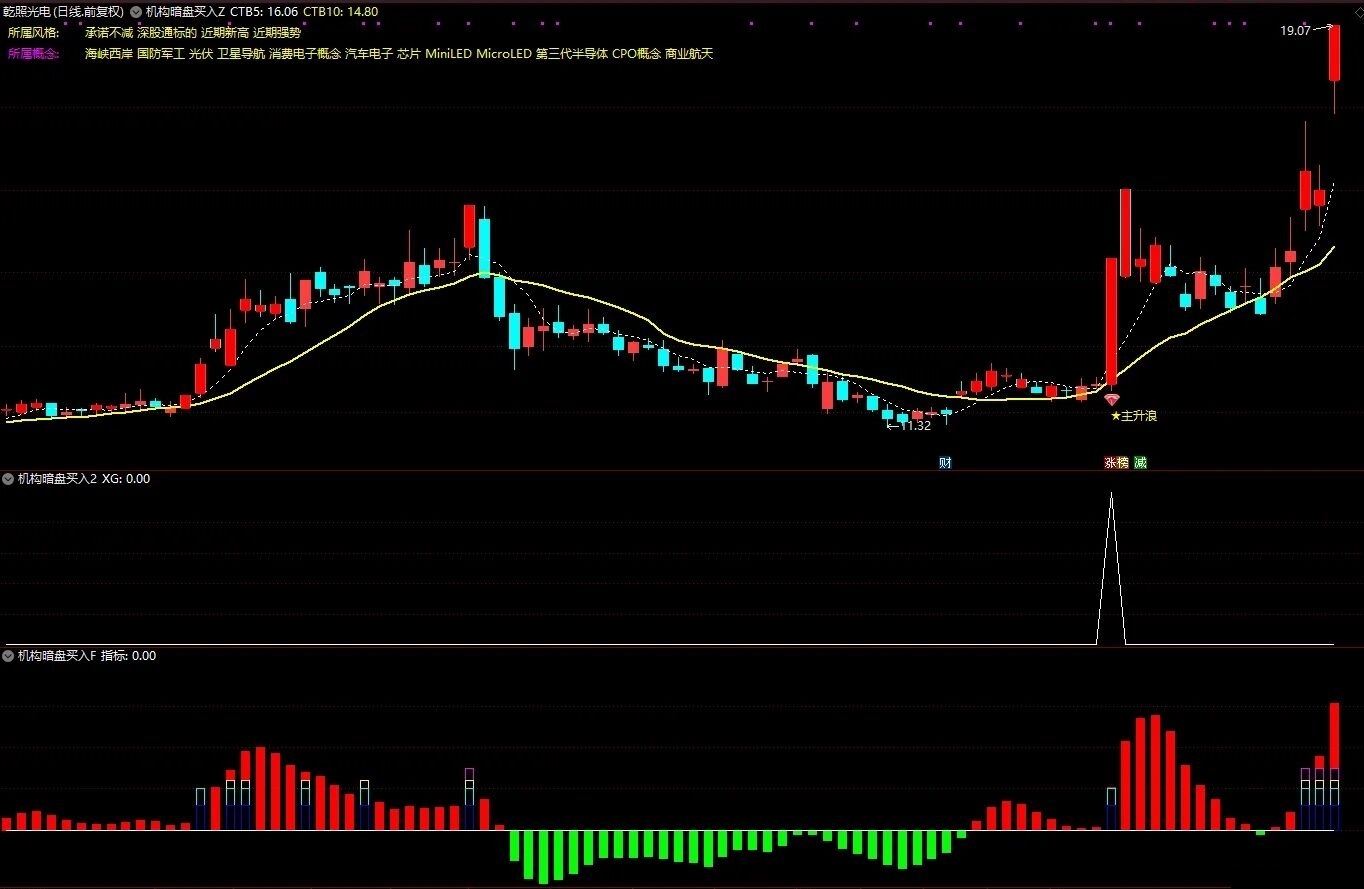Open the 卫星导航 concept tag
Image resolution: width=1364 pixels, height=889 pixels.
241,54
